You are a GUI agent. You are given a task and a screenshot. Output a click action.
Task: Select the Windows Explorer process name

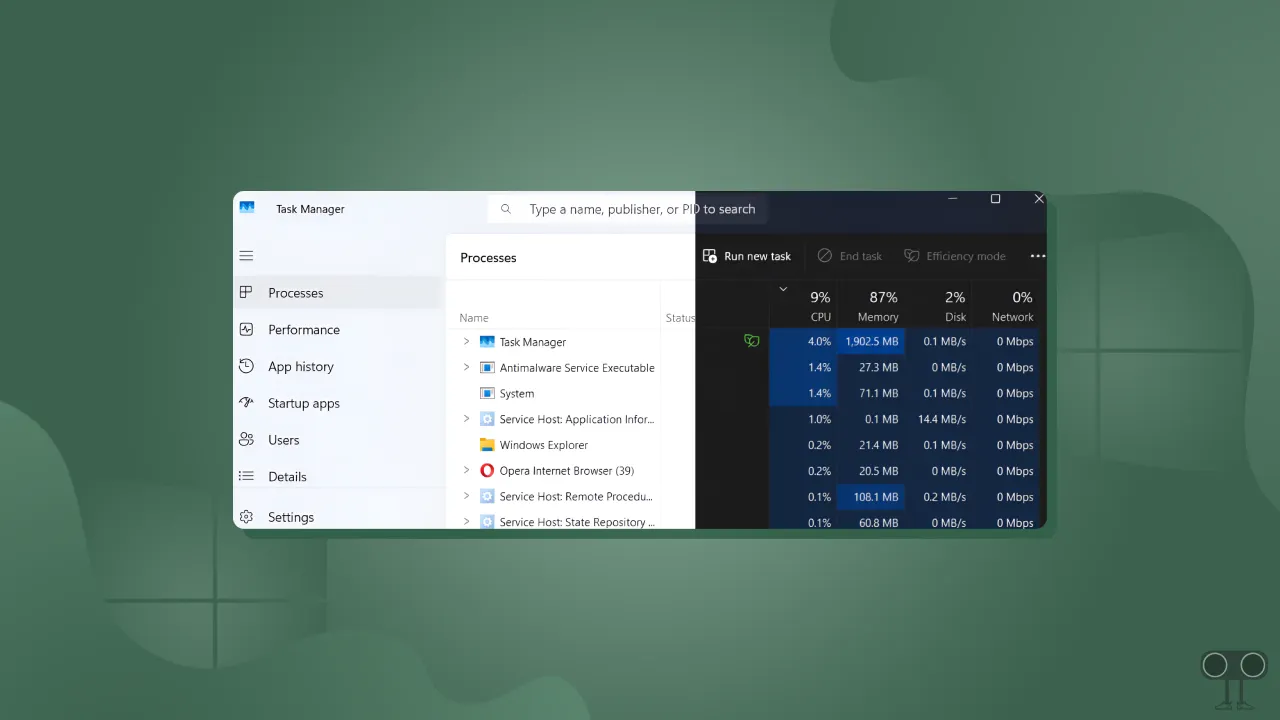click(x=544, y=445)
